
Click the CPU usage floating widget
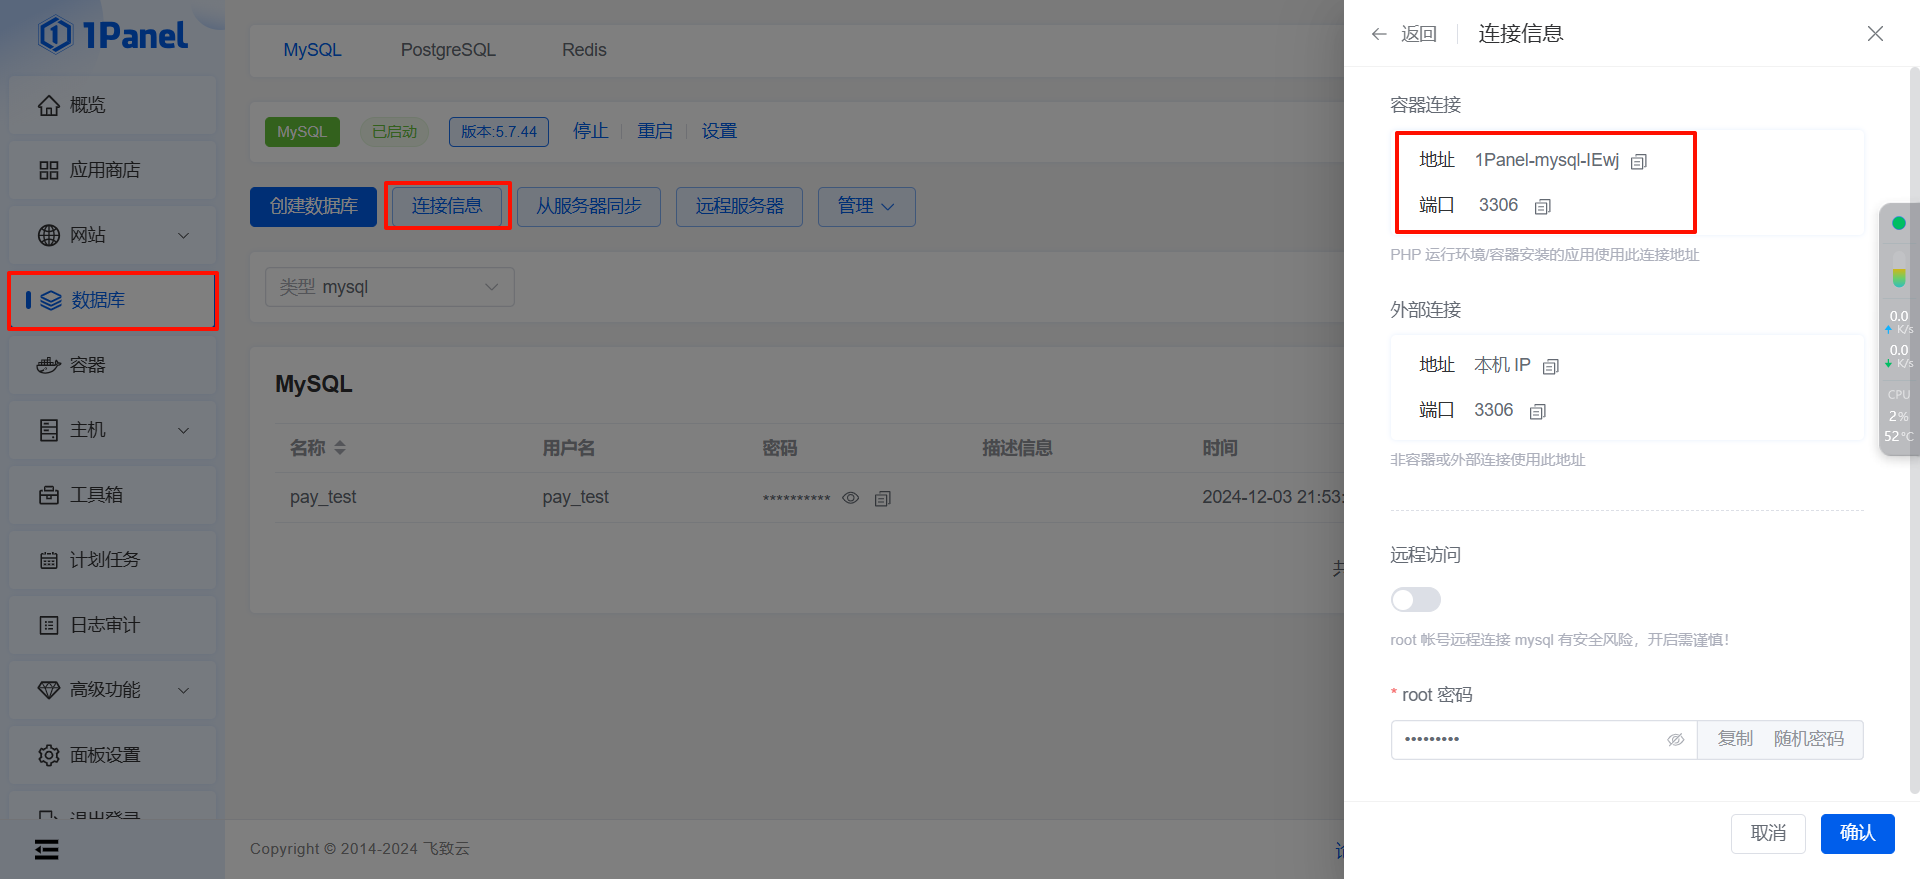coord(1898,416)
